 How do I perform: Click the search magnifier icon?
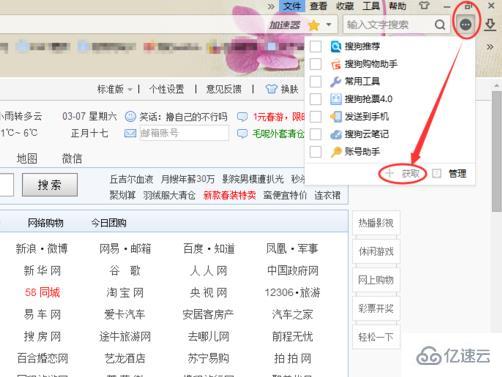coord(440,25)
